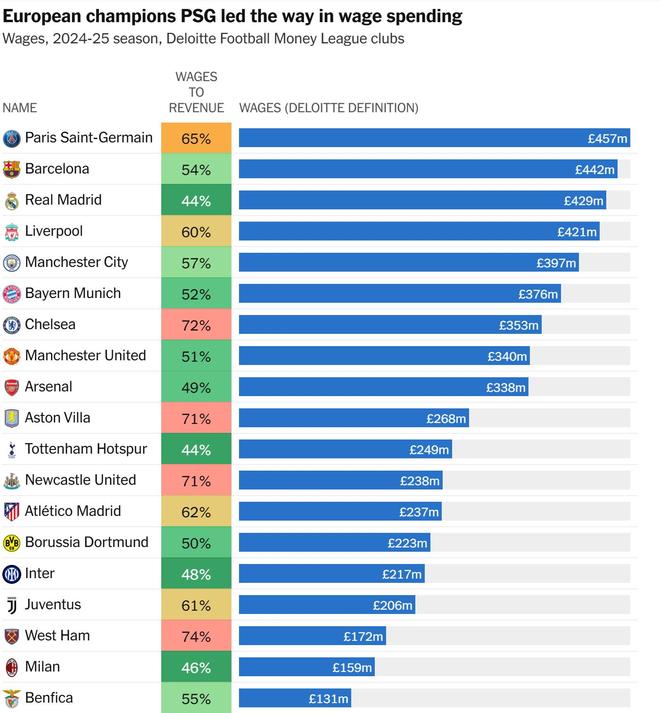Click the Manchester City badge icon
The height and width of the screenshot is (713, 660).
tap(12, 262)
